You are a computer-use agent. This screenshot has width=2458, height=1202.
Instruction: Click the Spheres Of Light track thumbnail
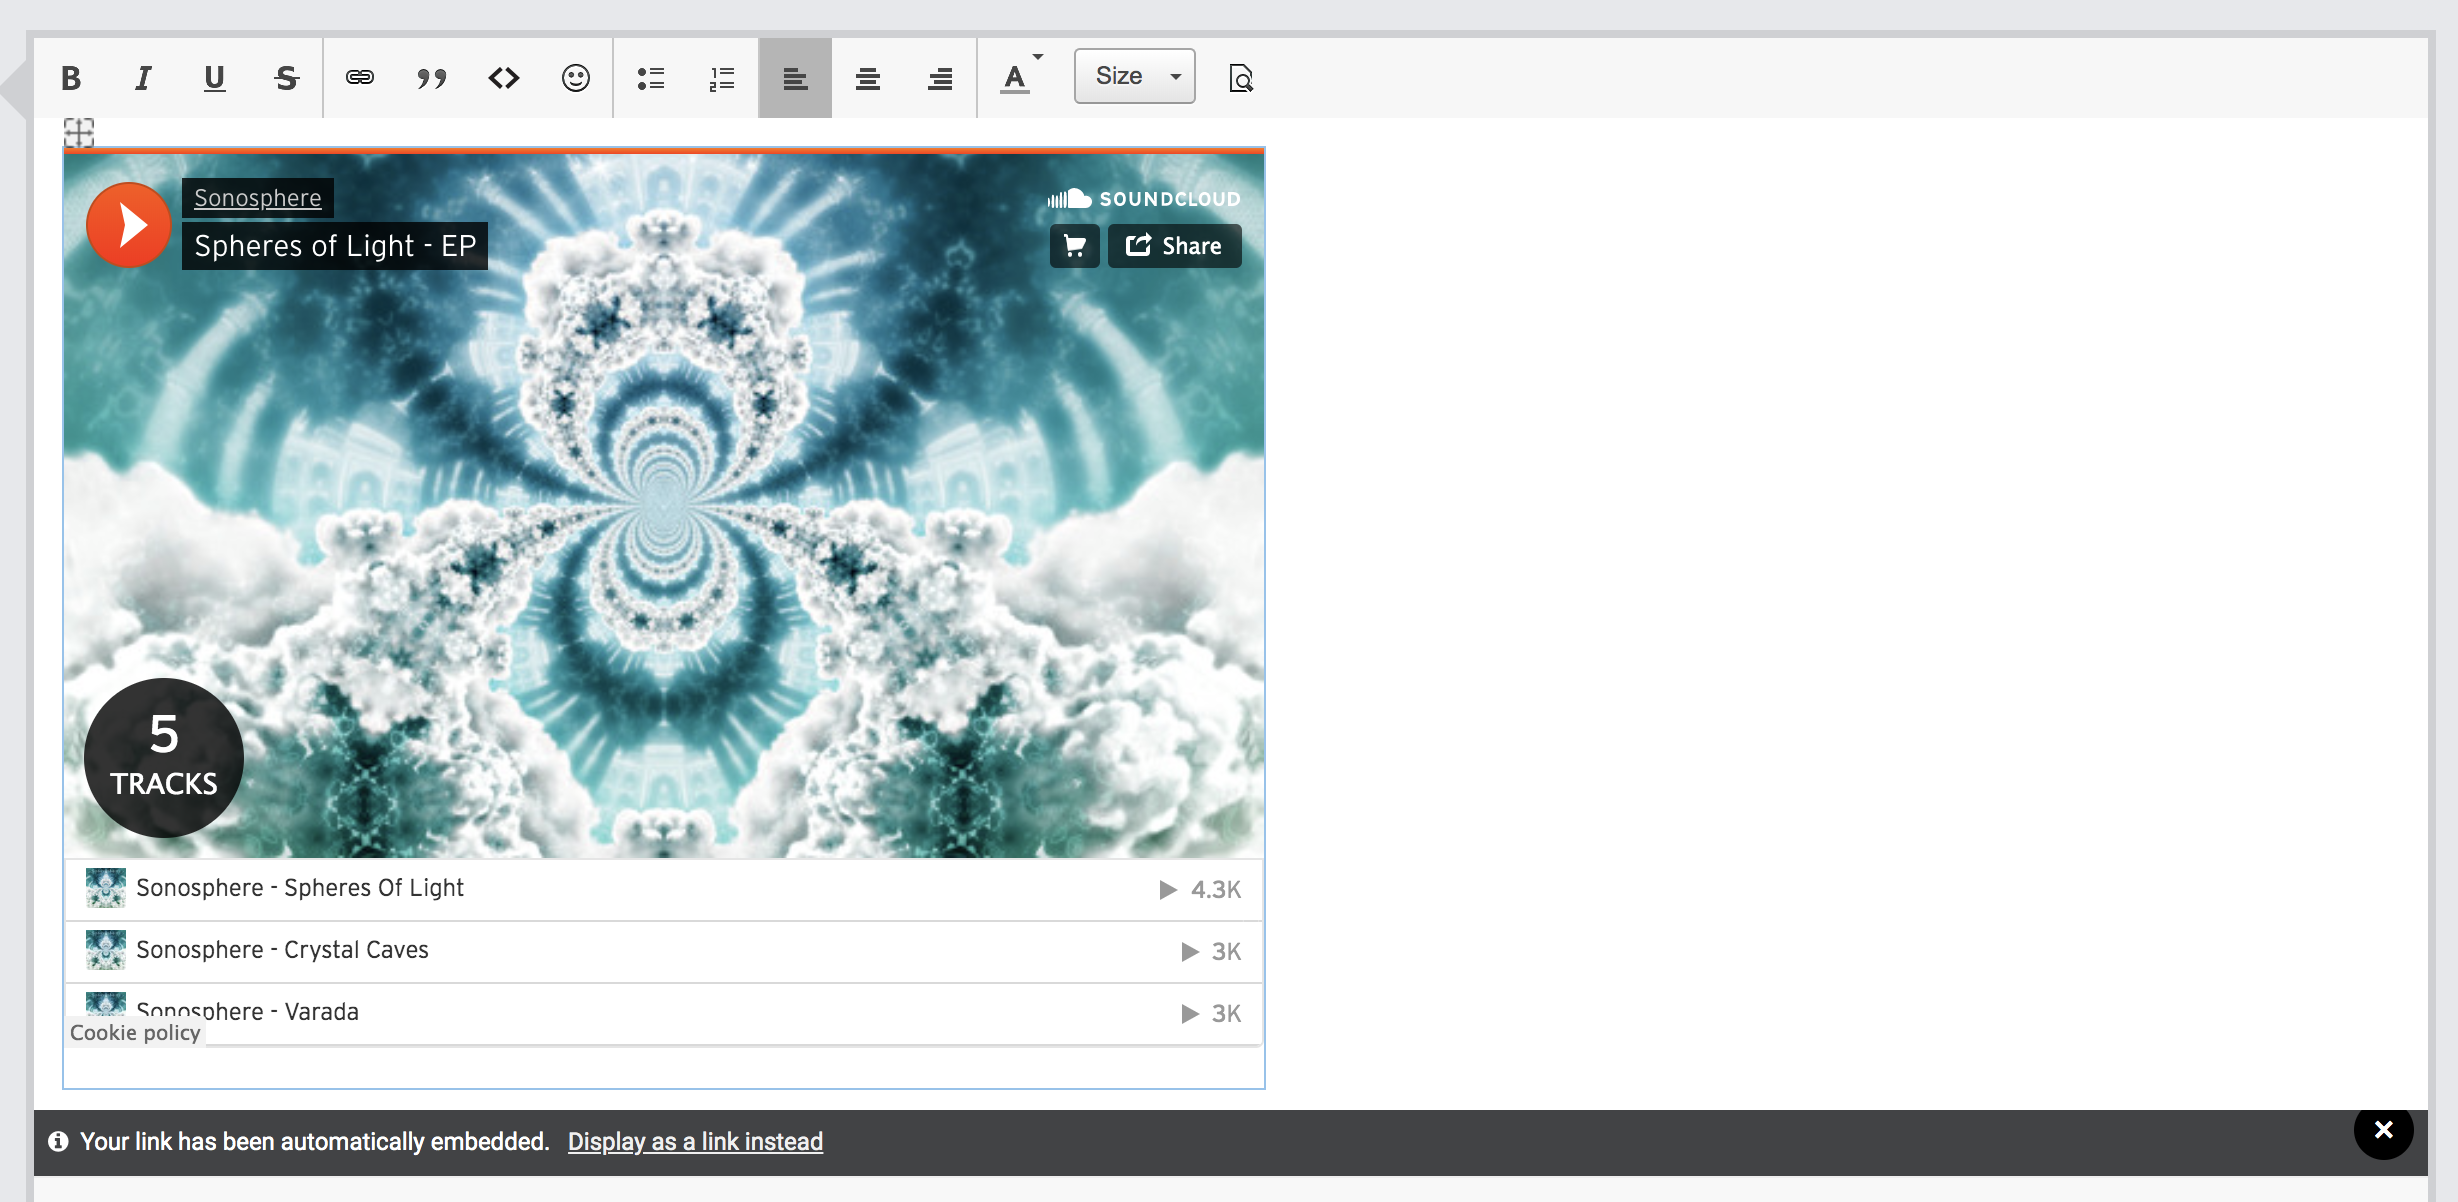[106, 888]
